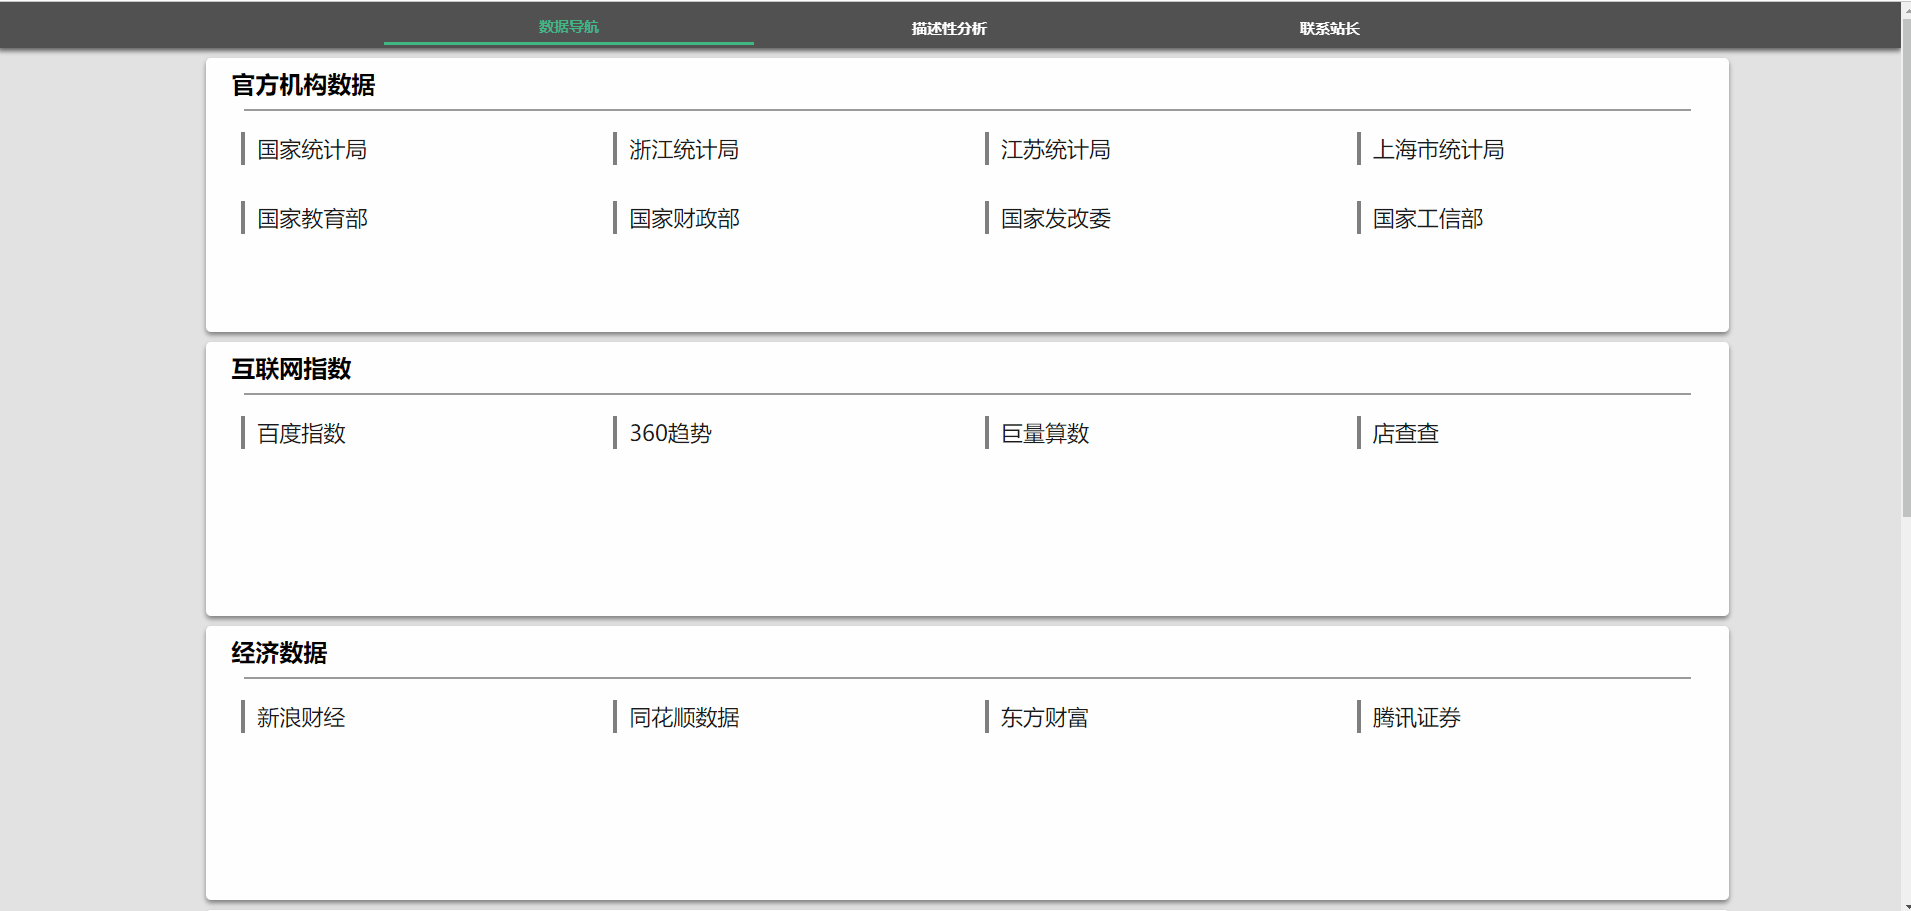Open the 巨量算数 link
The height and width of the screenshot is (911, 1911).
pyautogui.click(x=1045, y=434)
